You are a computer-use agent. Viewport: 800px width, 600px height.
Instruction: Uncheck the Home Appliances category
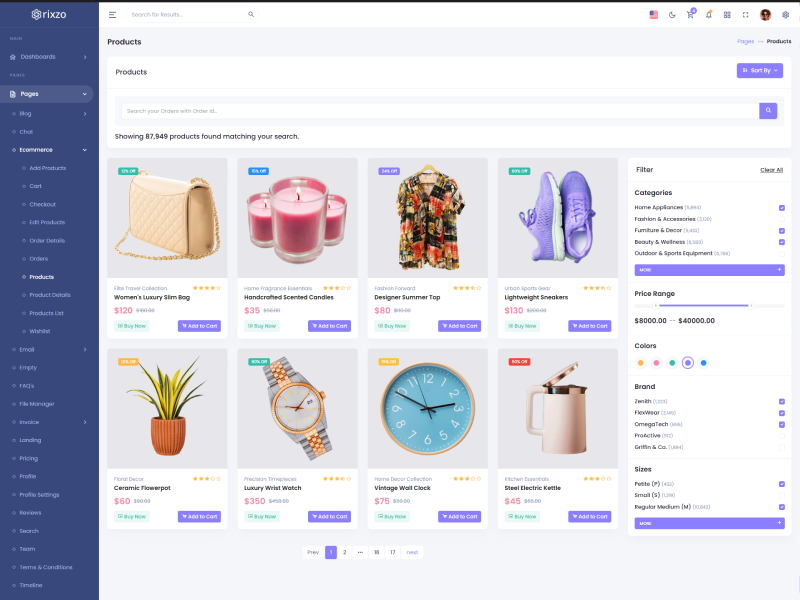pos(781,207)
